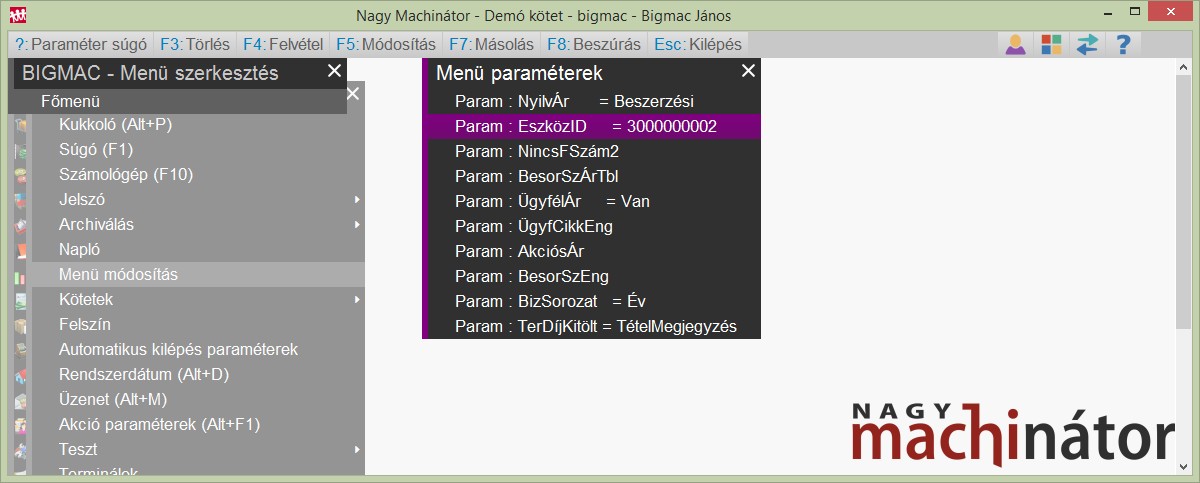This screenshot has width=1200, height=483.
Task: Click F7: Másolás in the toolbar
Action: click(x=491, y=44)
